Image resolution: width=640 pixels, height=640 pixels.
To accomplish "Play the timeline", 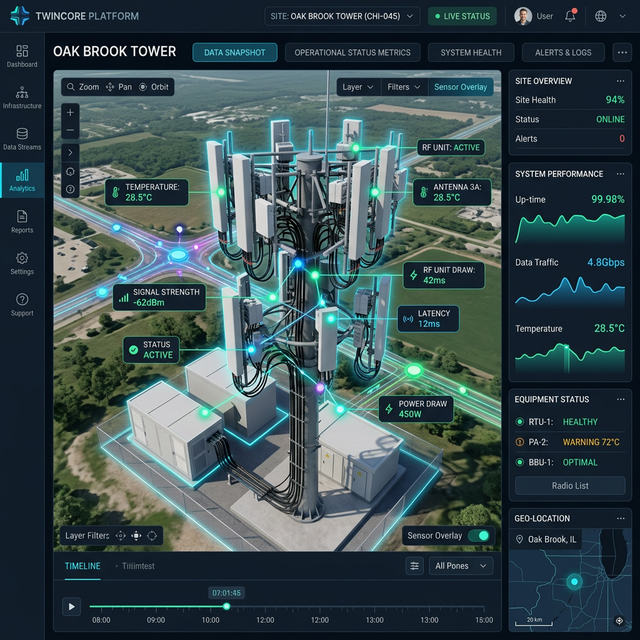I will coord(71,607).
